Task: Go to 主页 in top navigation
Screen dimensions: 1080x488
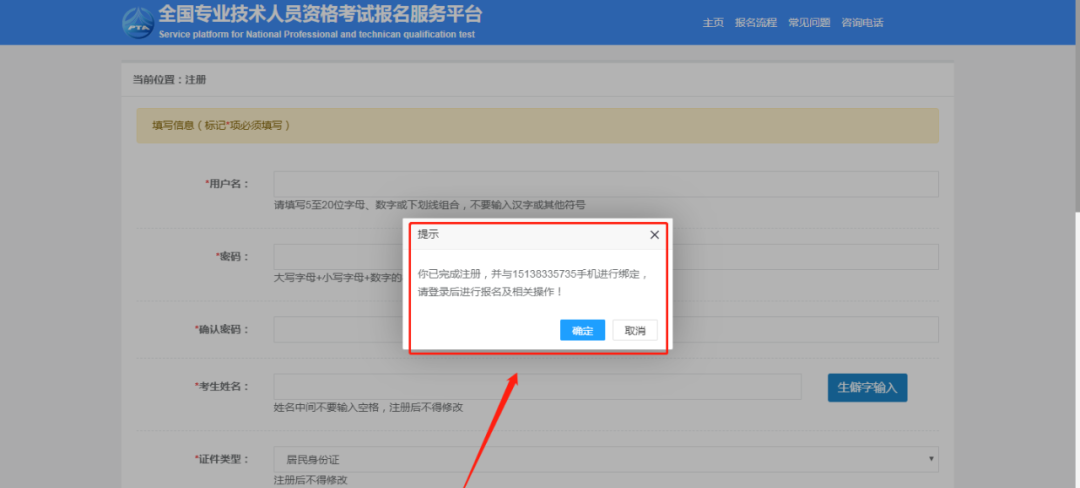Action: (712, 23)
